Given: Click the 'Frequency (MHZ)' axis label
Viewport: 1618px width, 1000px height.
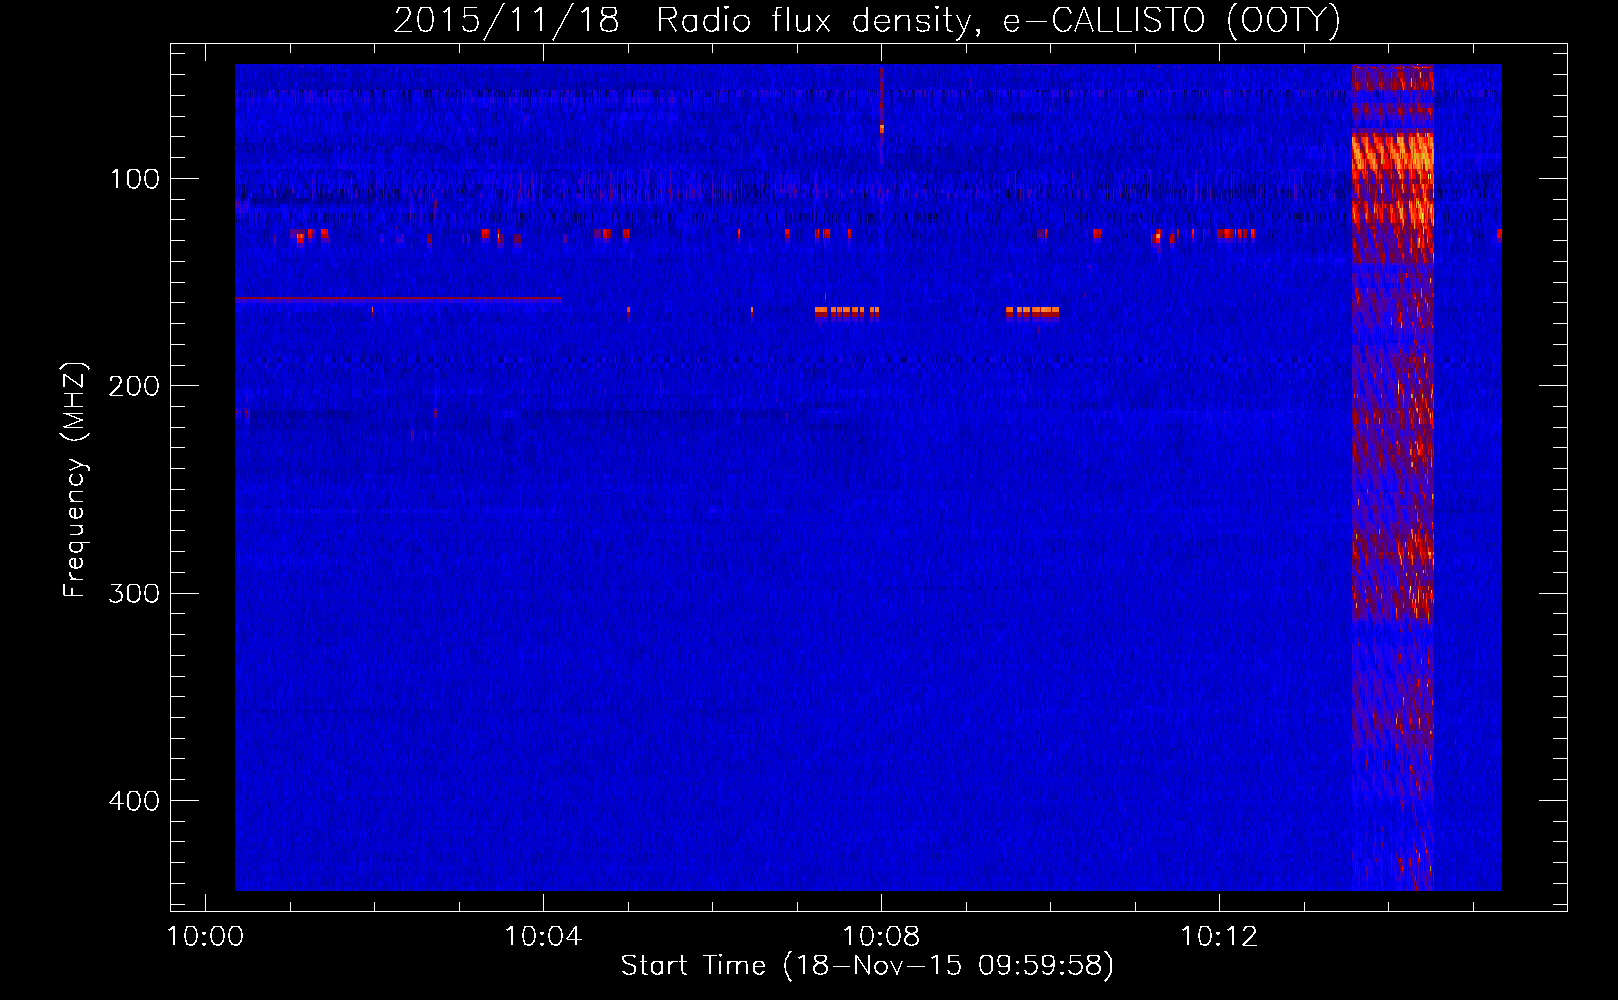Looking at the screenshot, I should [75, 480].
